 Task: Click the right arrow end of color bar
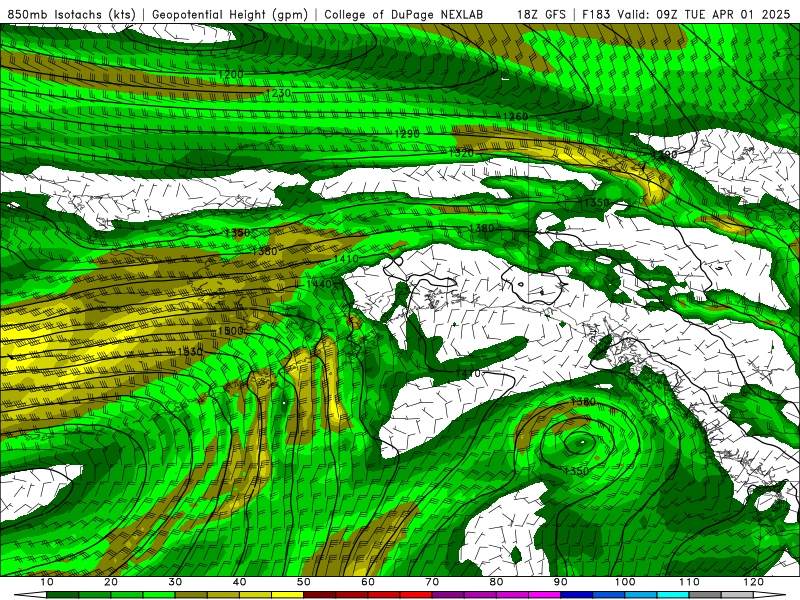click(x=770, y=595)
